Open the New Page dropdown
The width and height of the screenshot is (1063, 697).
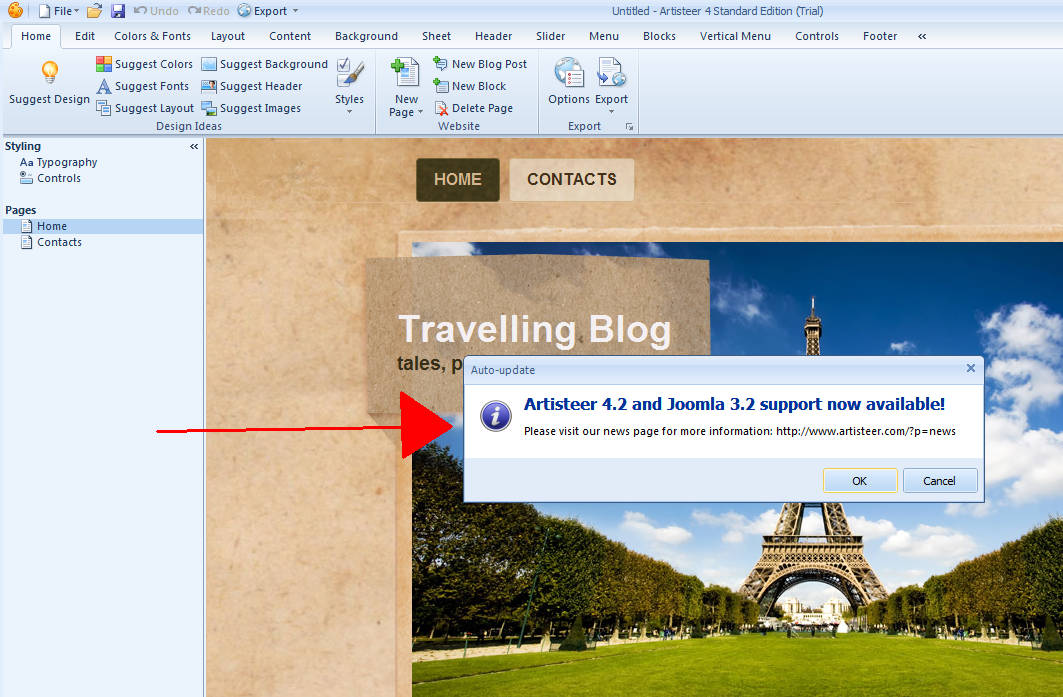(x=406, y=111)
